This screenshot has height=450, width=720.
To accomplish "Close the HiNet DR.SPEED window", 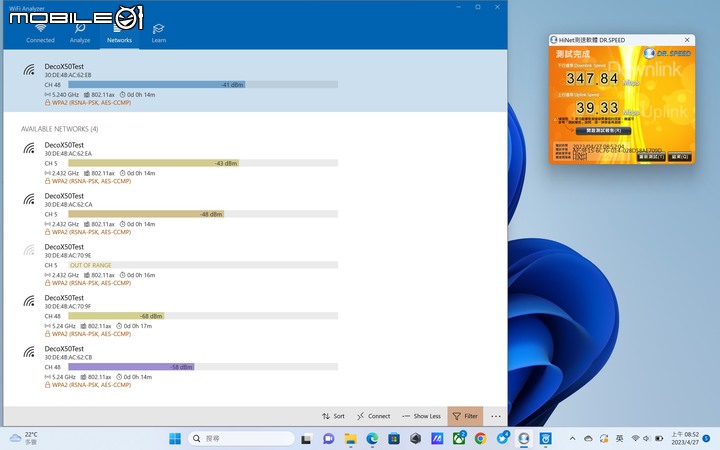I will [x=687, y=40].
